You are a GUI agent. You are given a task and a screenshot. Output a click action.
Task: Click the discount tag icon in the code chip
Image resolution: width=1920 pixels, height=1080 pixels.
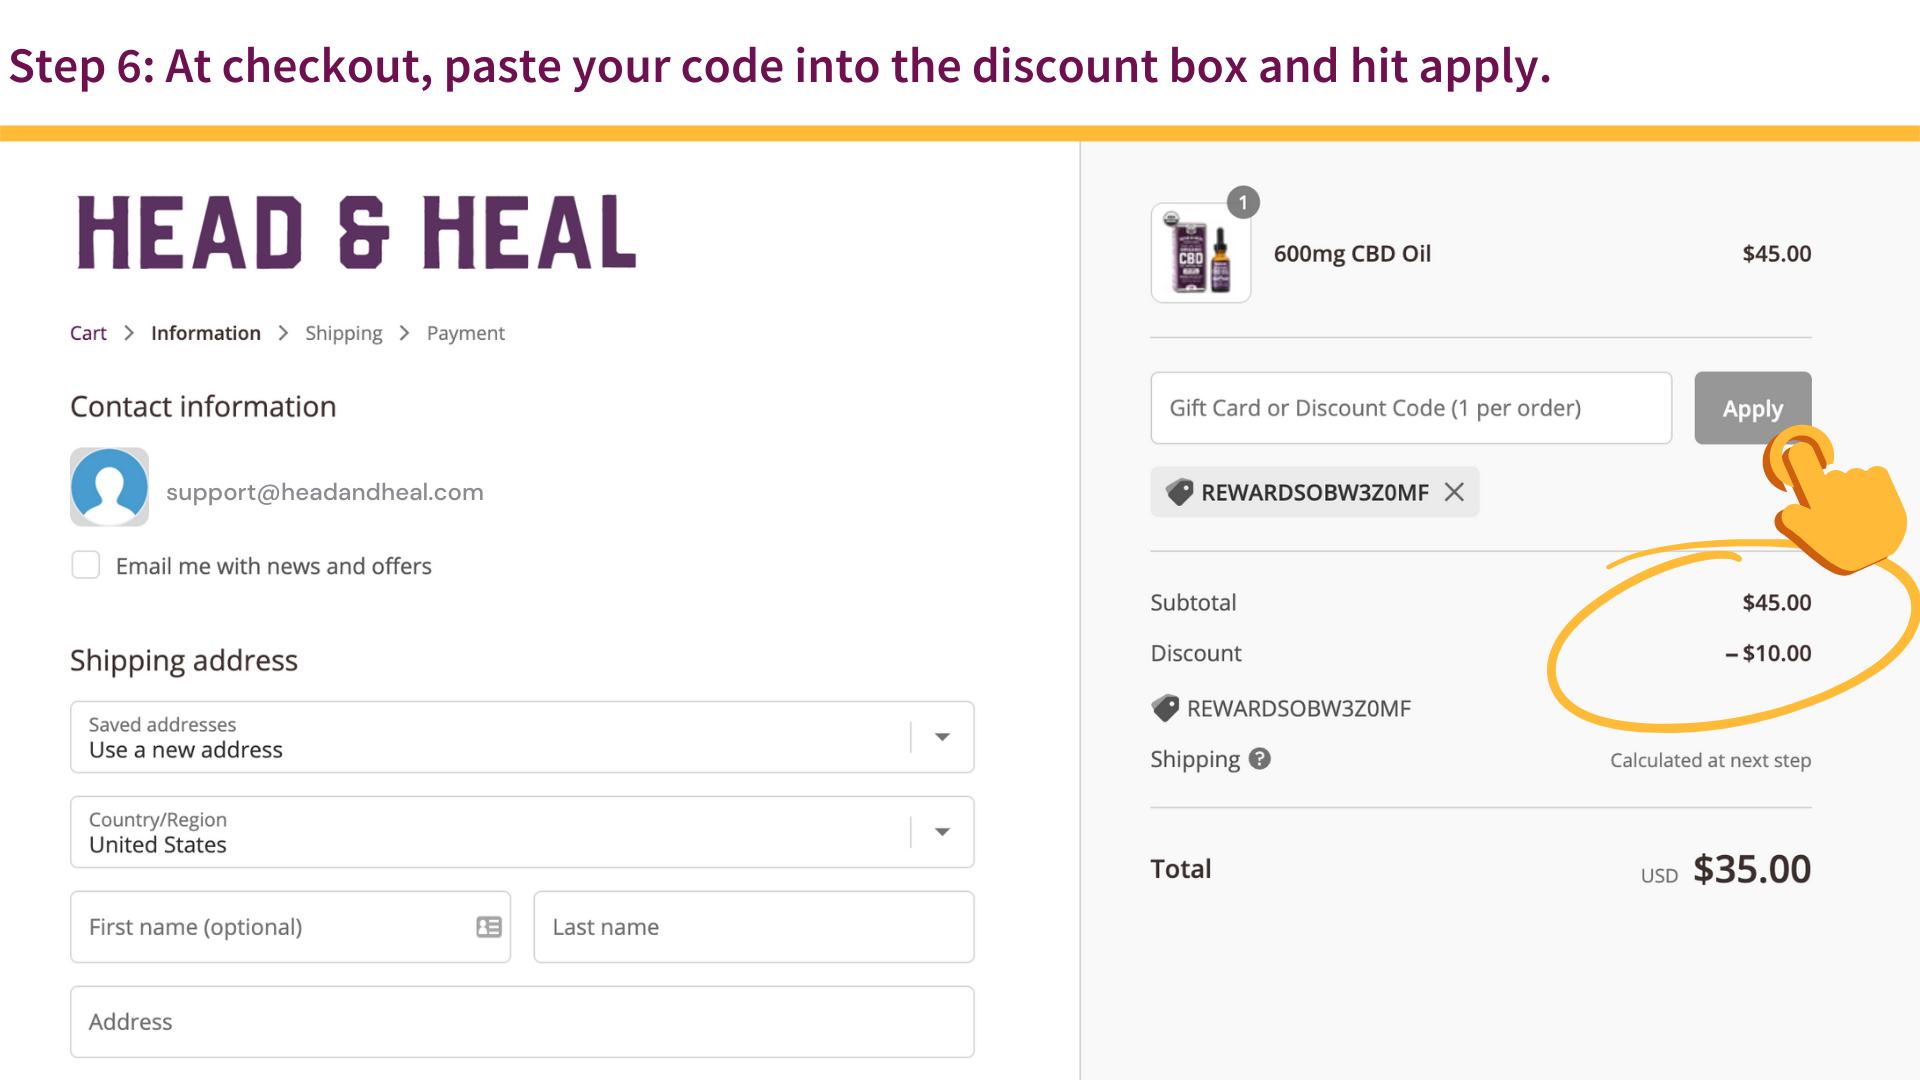1180,492
